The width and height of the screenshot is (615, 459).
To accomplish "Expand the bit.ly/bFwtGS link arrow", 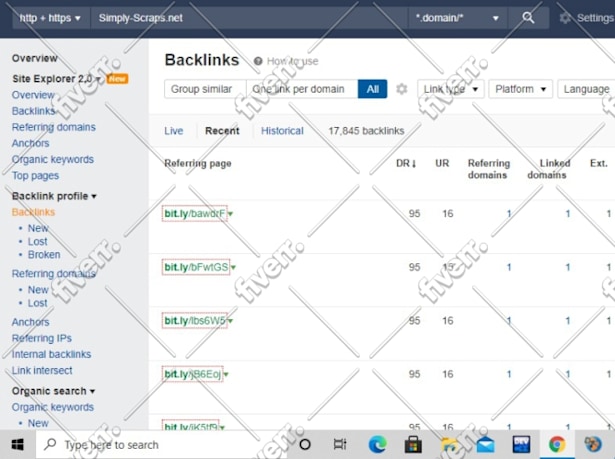I will pyautogui.click(x=233, y=268).
